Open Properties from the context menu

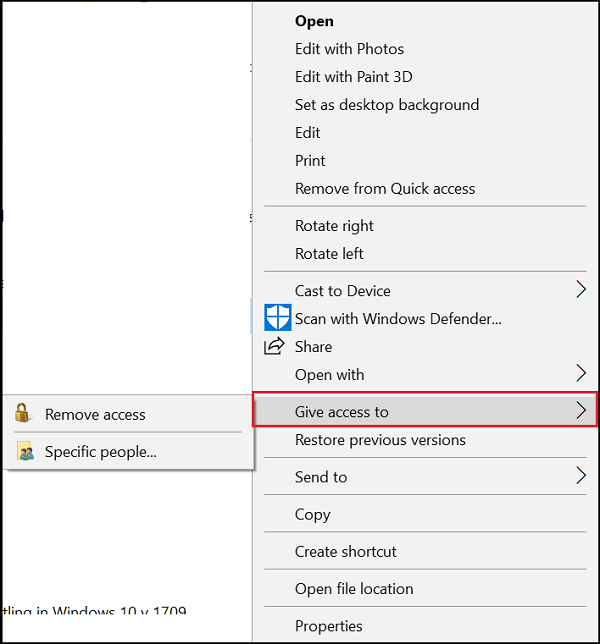click(328, 626)
